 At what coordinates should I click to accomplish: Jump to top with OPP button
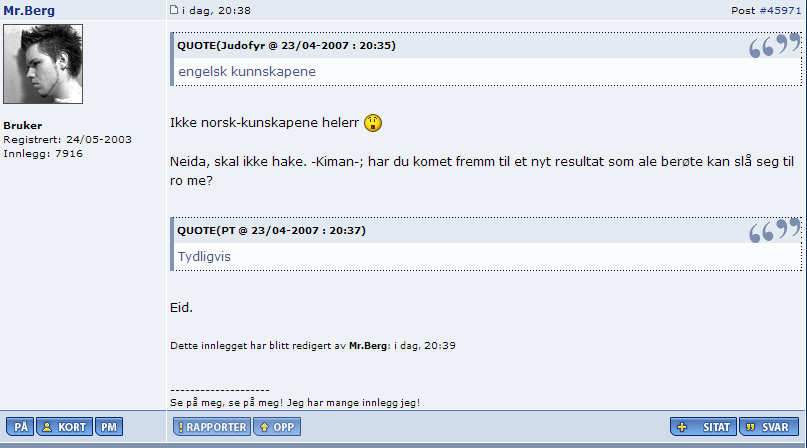(x=277, y=427)
